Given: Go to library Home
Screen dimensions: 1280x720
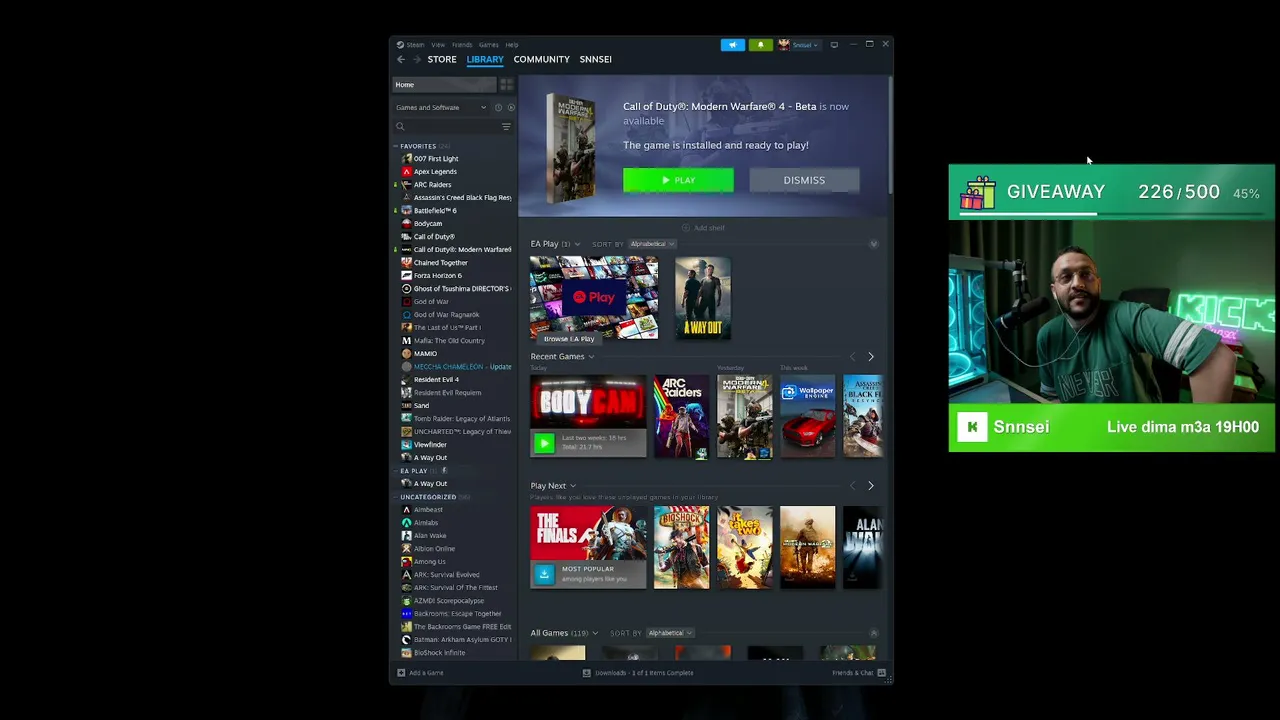Looking at the screenshot, I should point(444,85).
